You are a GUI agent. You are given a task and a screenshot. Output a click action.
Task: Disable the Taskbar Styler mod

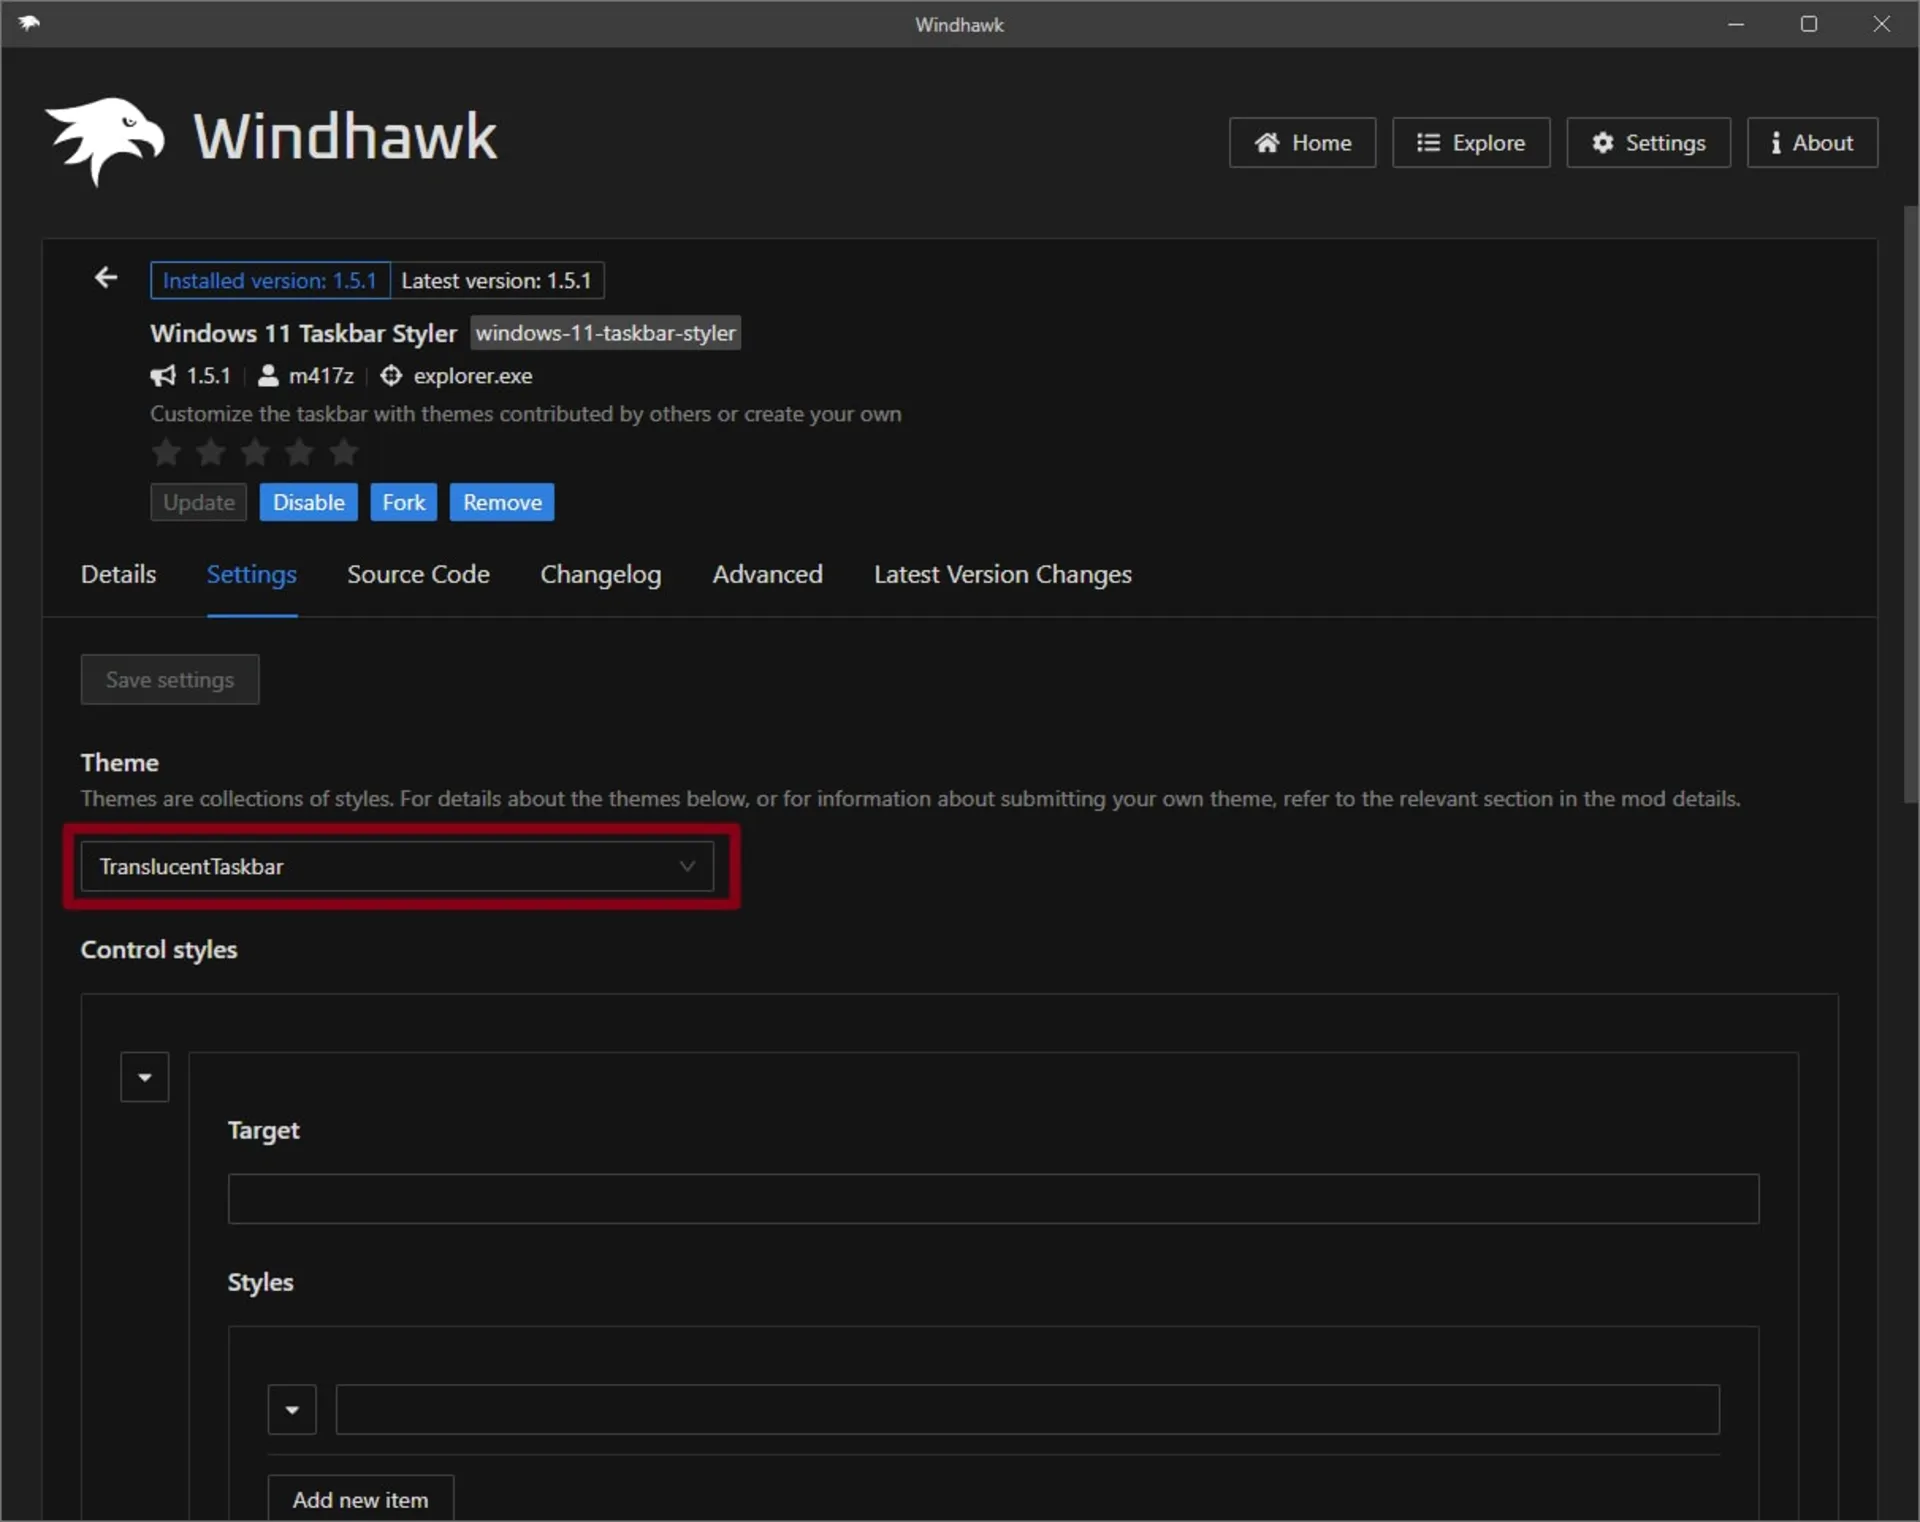(x=308, y=502)
